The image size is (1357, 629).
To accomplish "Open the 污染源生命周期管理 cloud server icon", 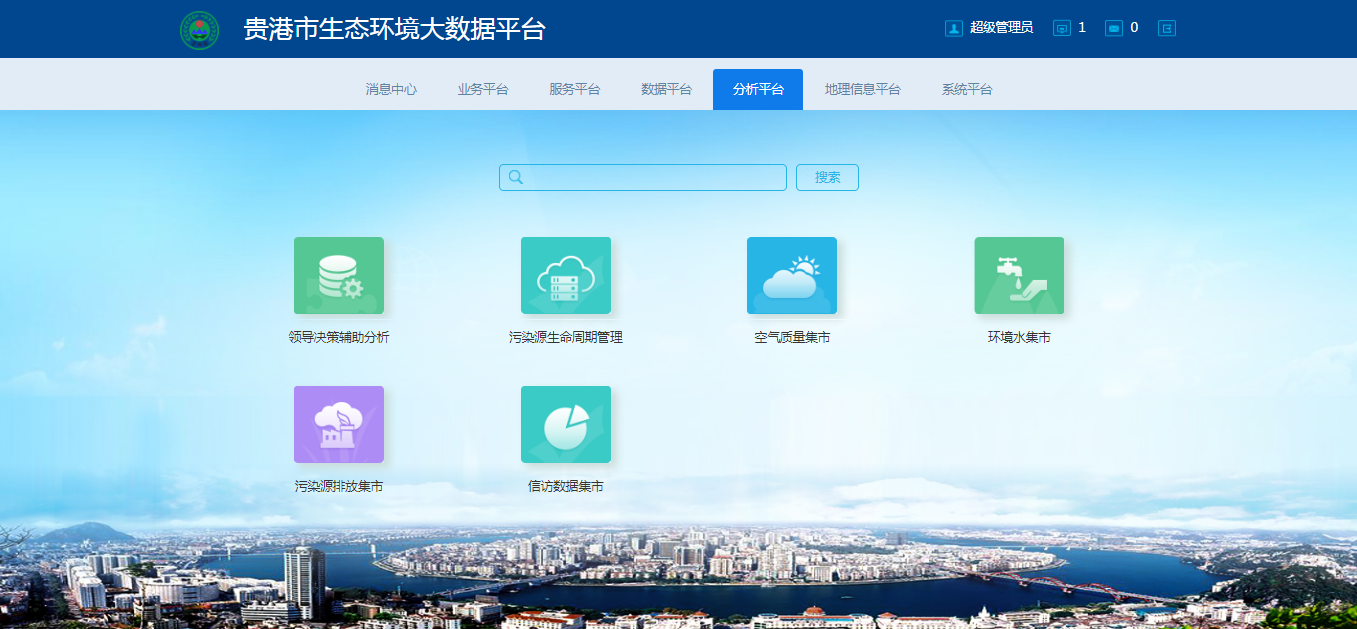I will (x=565, y=275).
